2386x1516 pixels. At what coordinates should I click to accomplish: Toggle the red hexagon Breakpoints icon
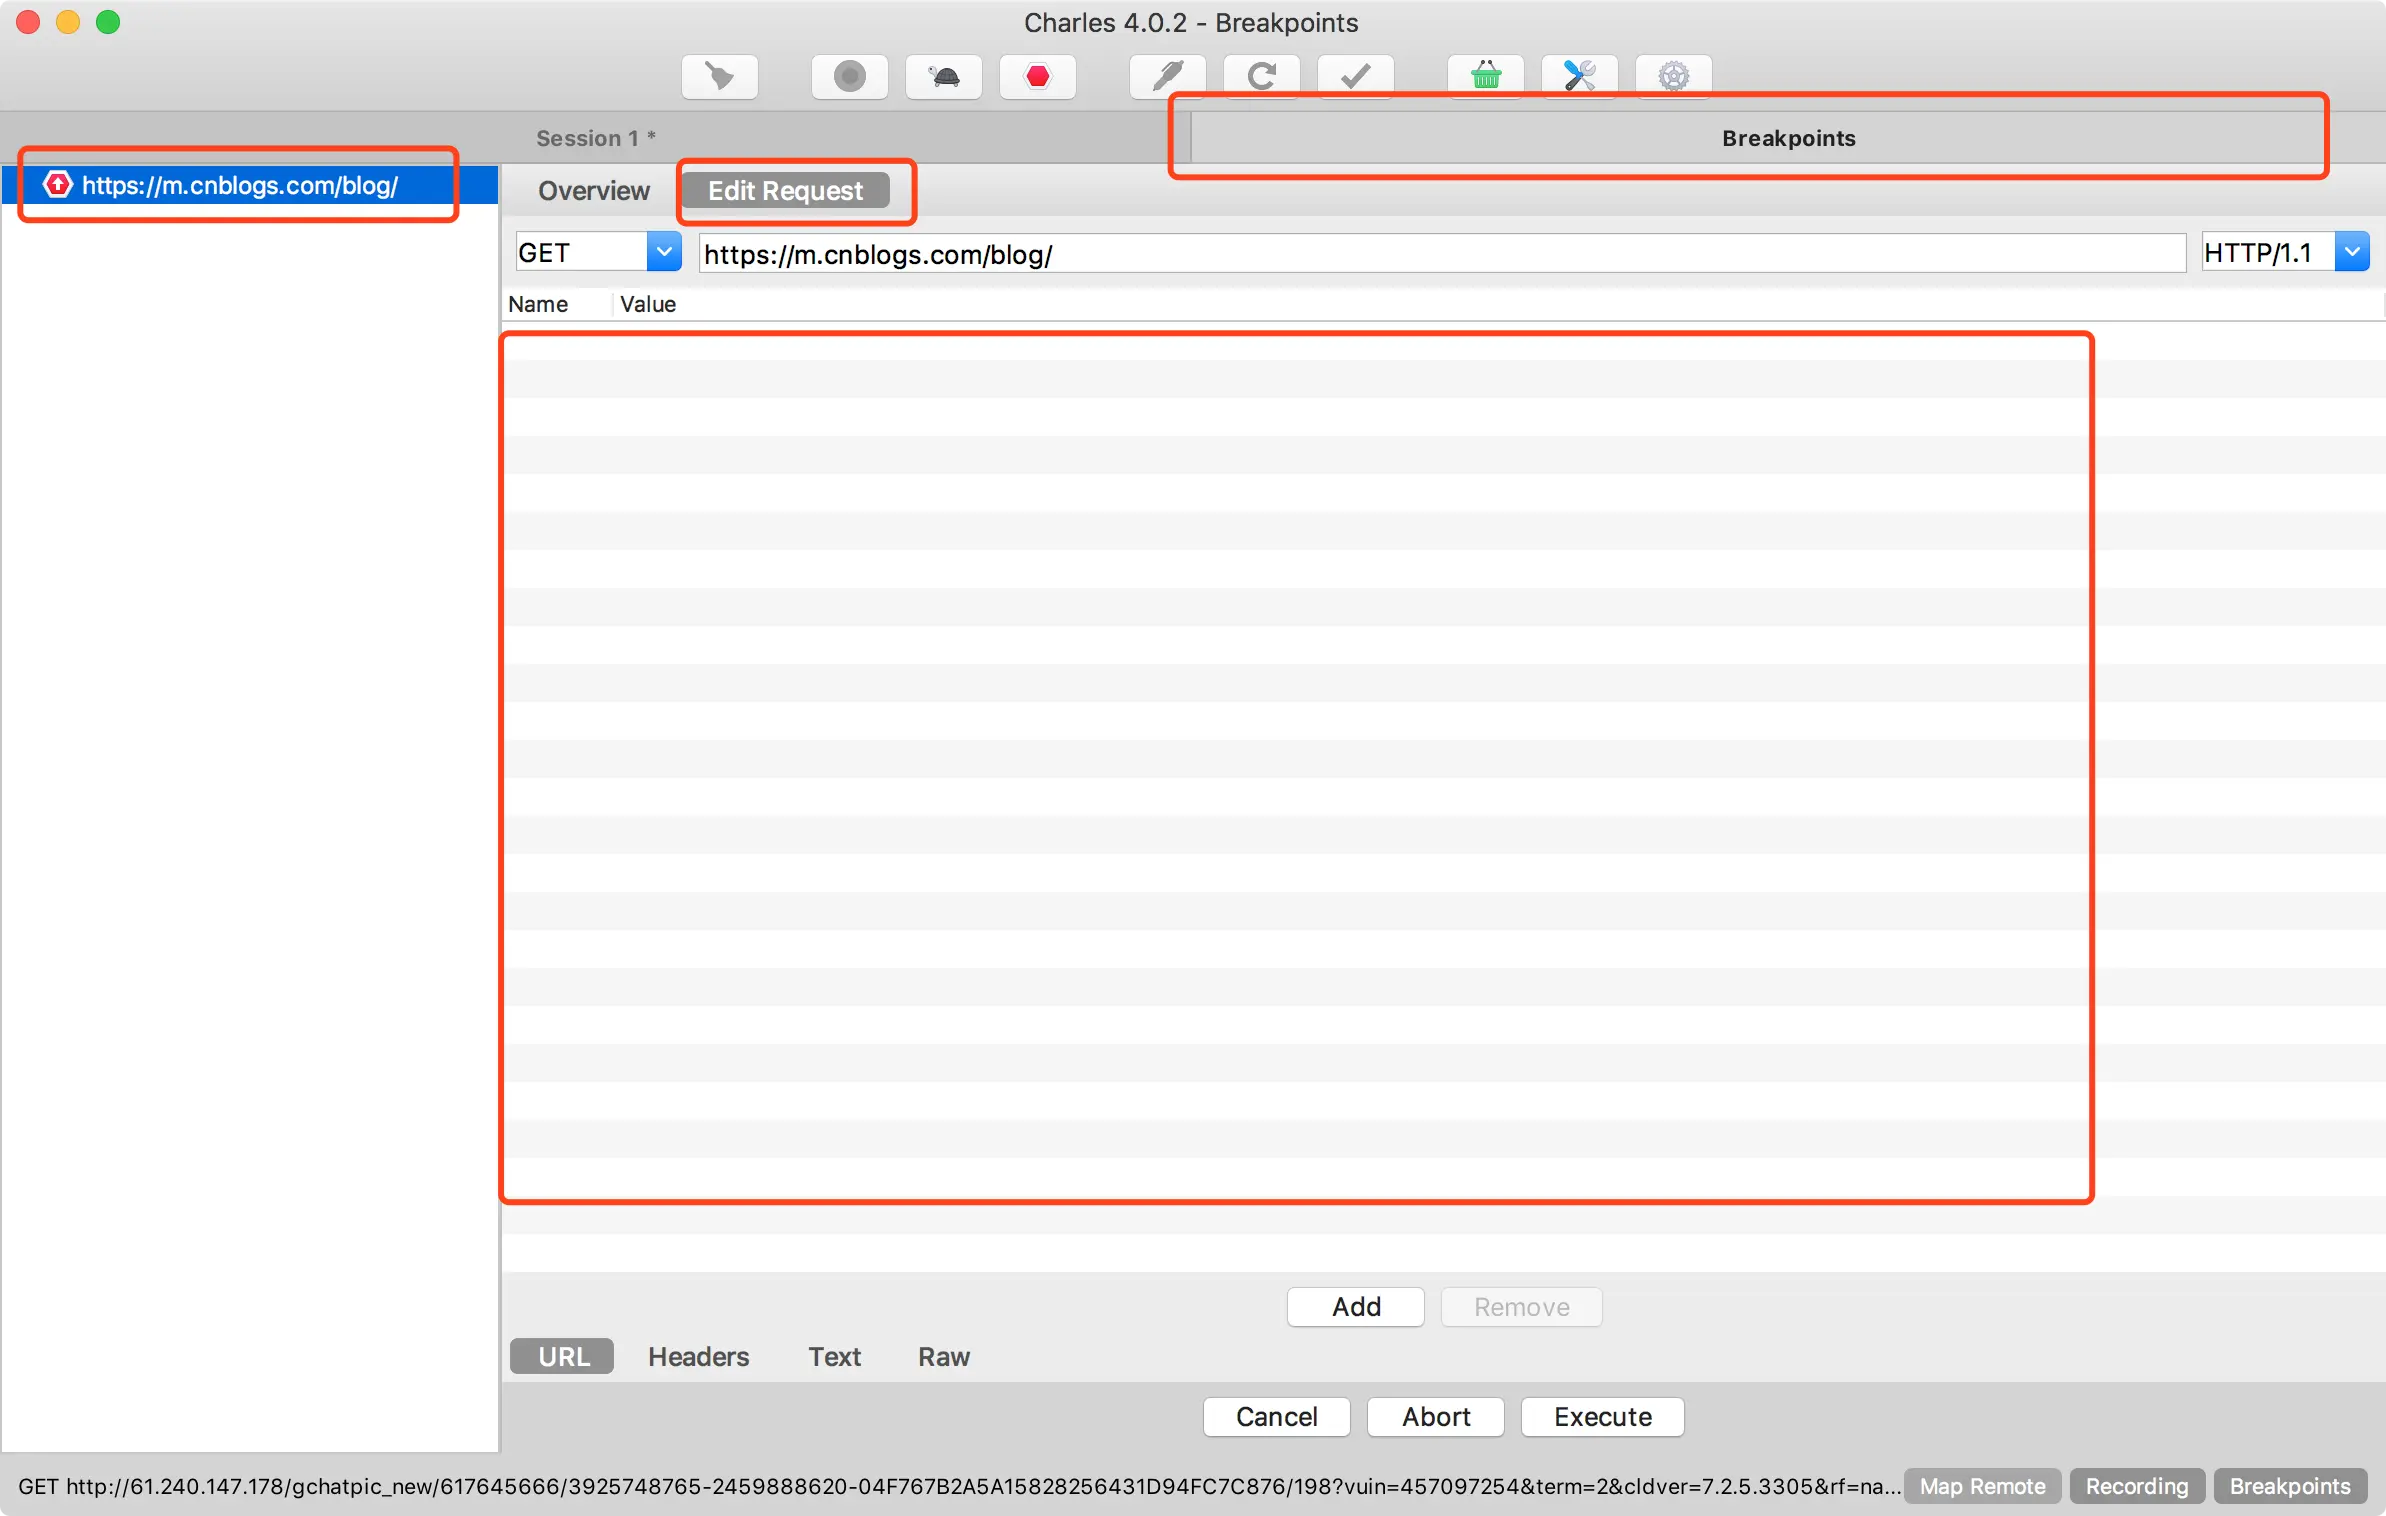click(1037, 76)
